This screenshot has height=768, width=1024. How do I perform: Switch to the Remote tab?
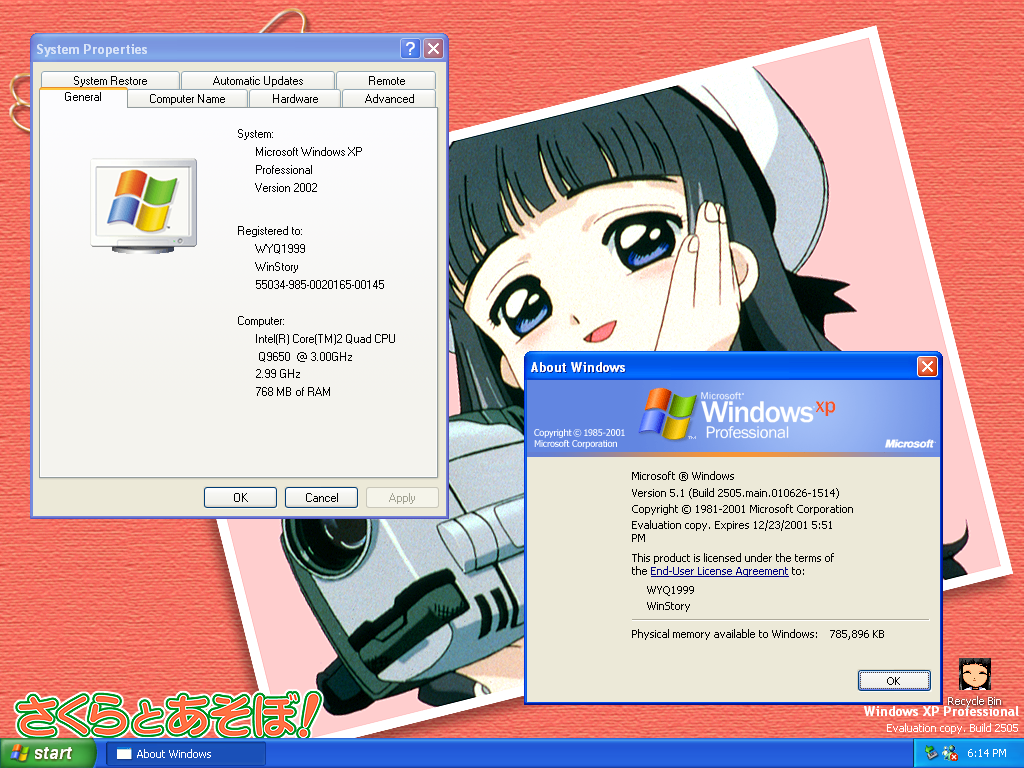(x=387, y=80)
